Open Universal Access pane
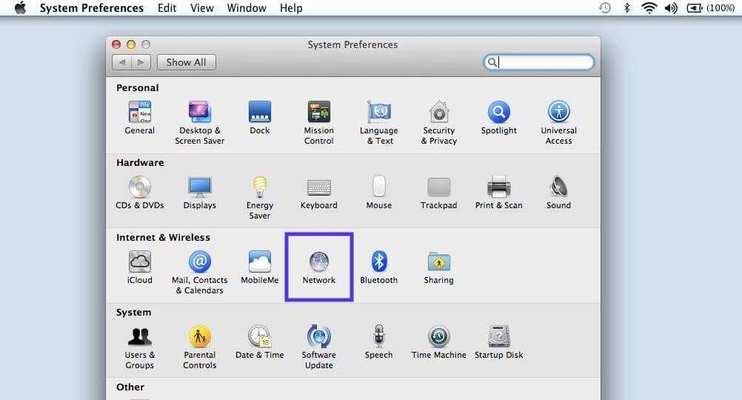Viewport: 742px width, 400px height. [x=559, y=123]
